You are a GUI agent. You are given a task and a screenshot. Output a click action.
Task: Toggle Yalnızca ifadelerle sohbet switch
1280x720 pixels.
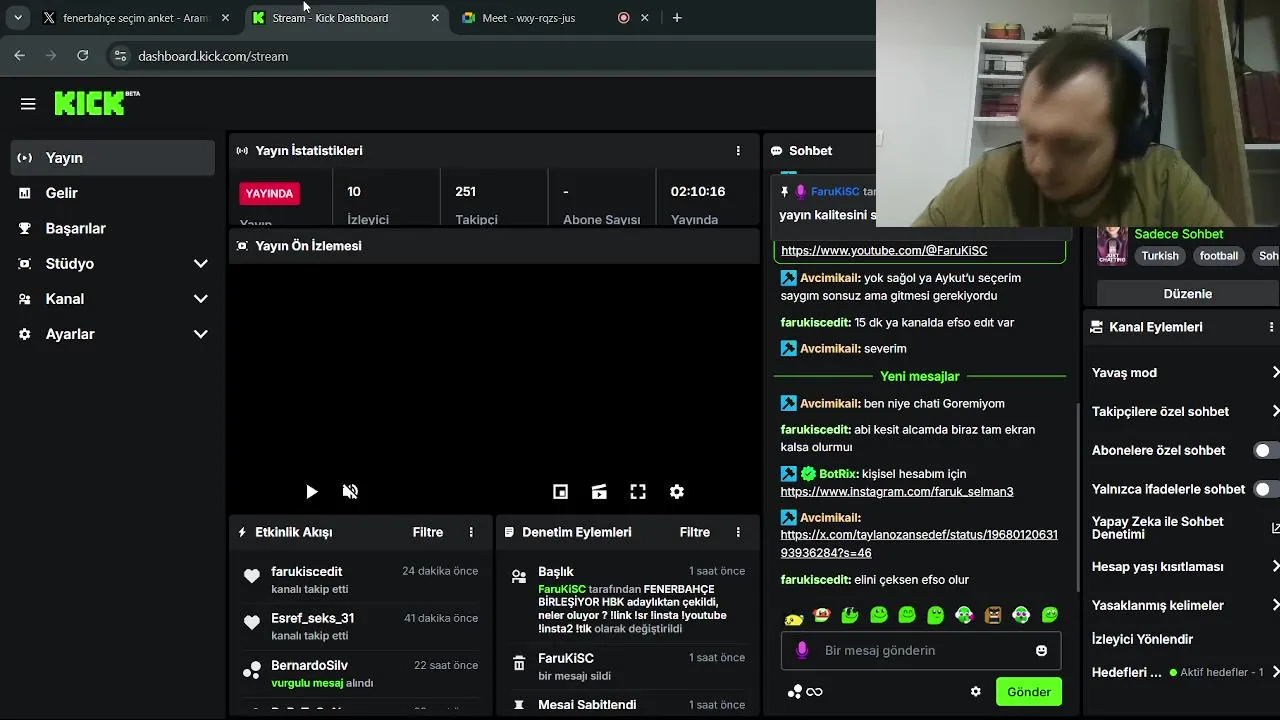[1266, 490]
